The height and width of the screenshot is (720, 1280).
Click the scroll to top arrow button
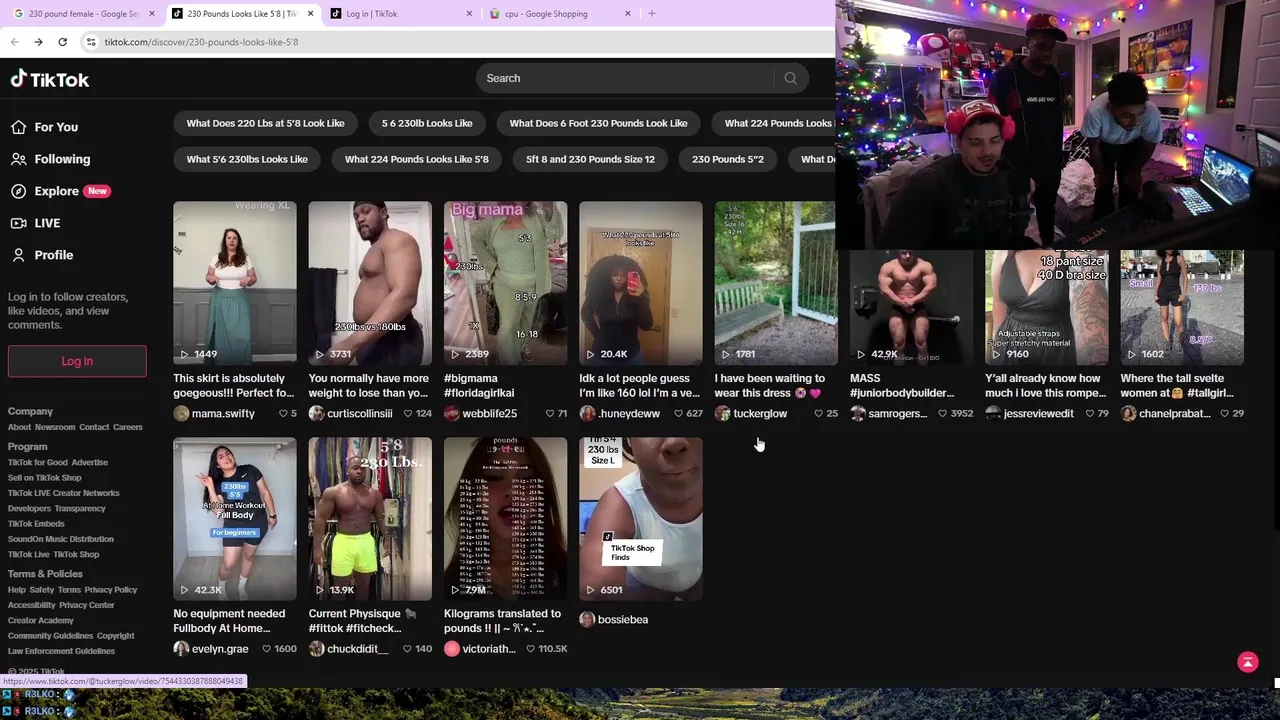tap(1248, 662)
